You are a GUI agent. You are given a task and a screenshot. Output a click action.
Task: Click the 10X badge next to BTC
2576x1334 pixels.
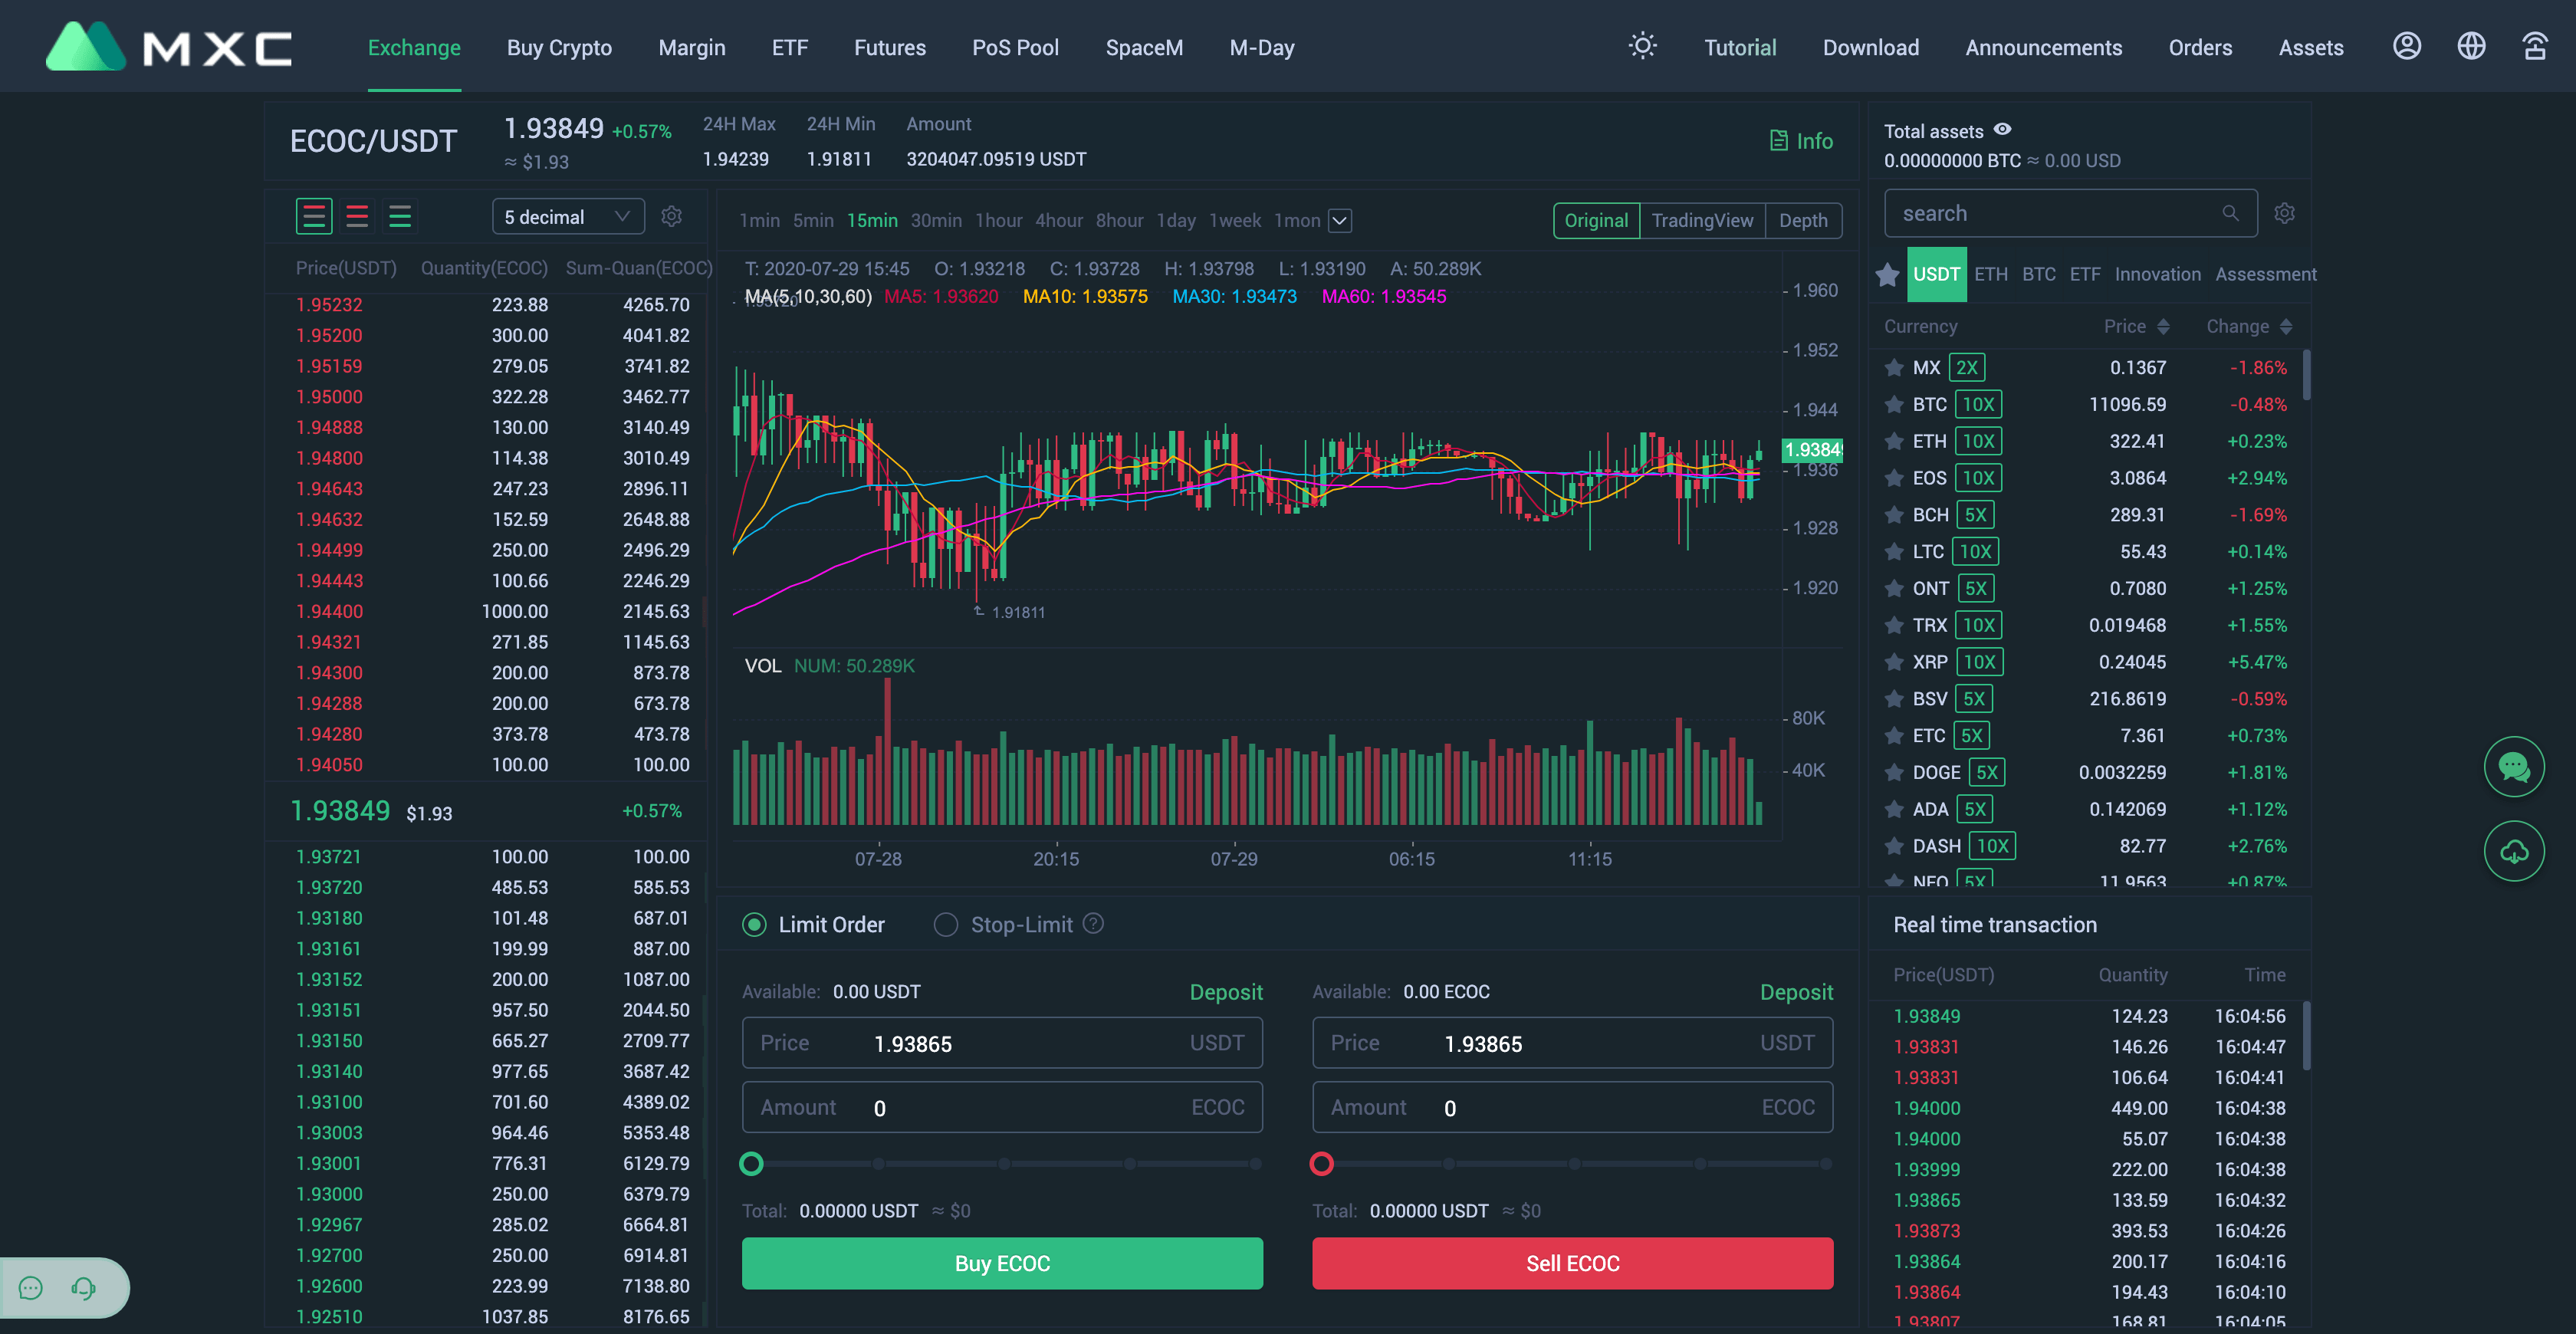(1977, 404)
